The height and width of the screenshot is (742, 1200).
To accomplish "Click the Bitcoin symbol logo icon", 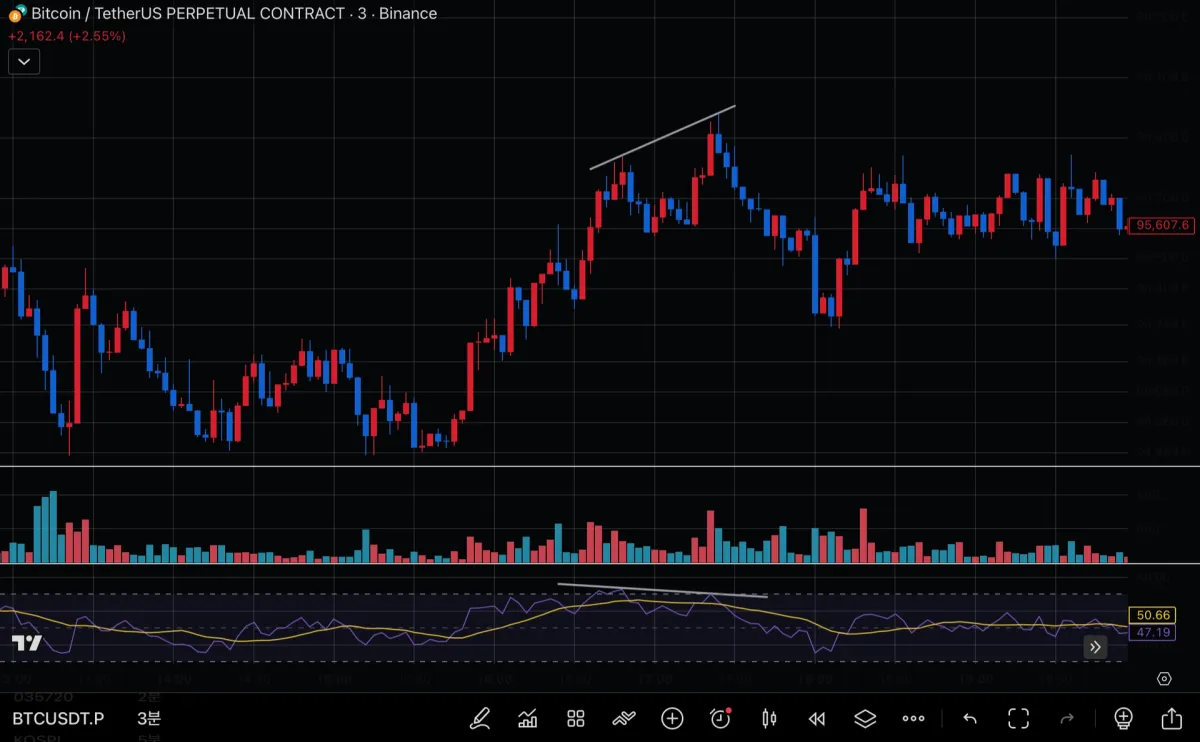I will (16, 14).
